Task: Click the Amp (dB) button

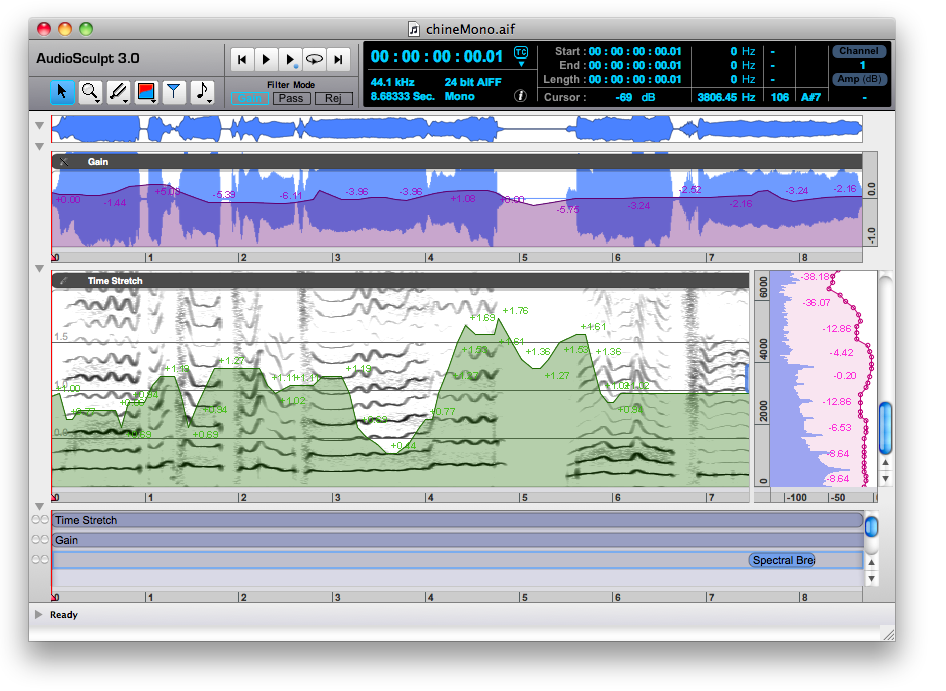Action: pyautogui.click(x=858, y=79)
